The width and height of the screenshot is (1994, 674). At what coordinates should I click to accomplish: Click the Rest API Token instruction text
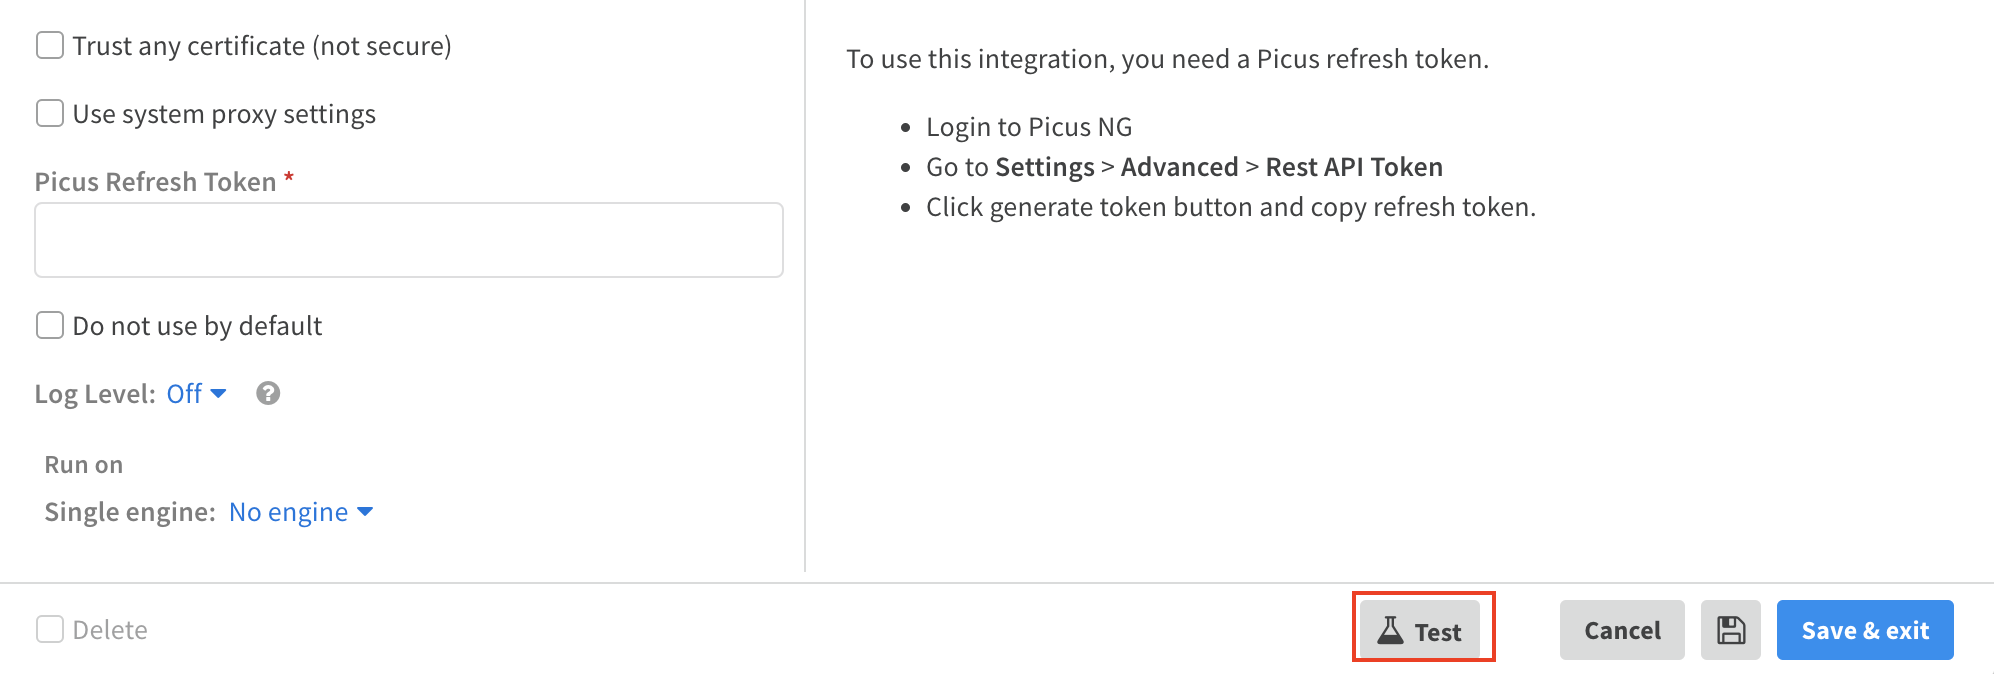pyautogui.click(x=1354, y=167)
